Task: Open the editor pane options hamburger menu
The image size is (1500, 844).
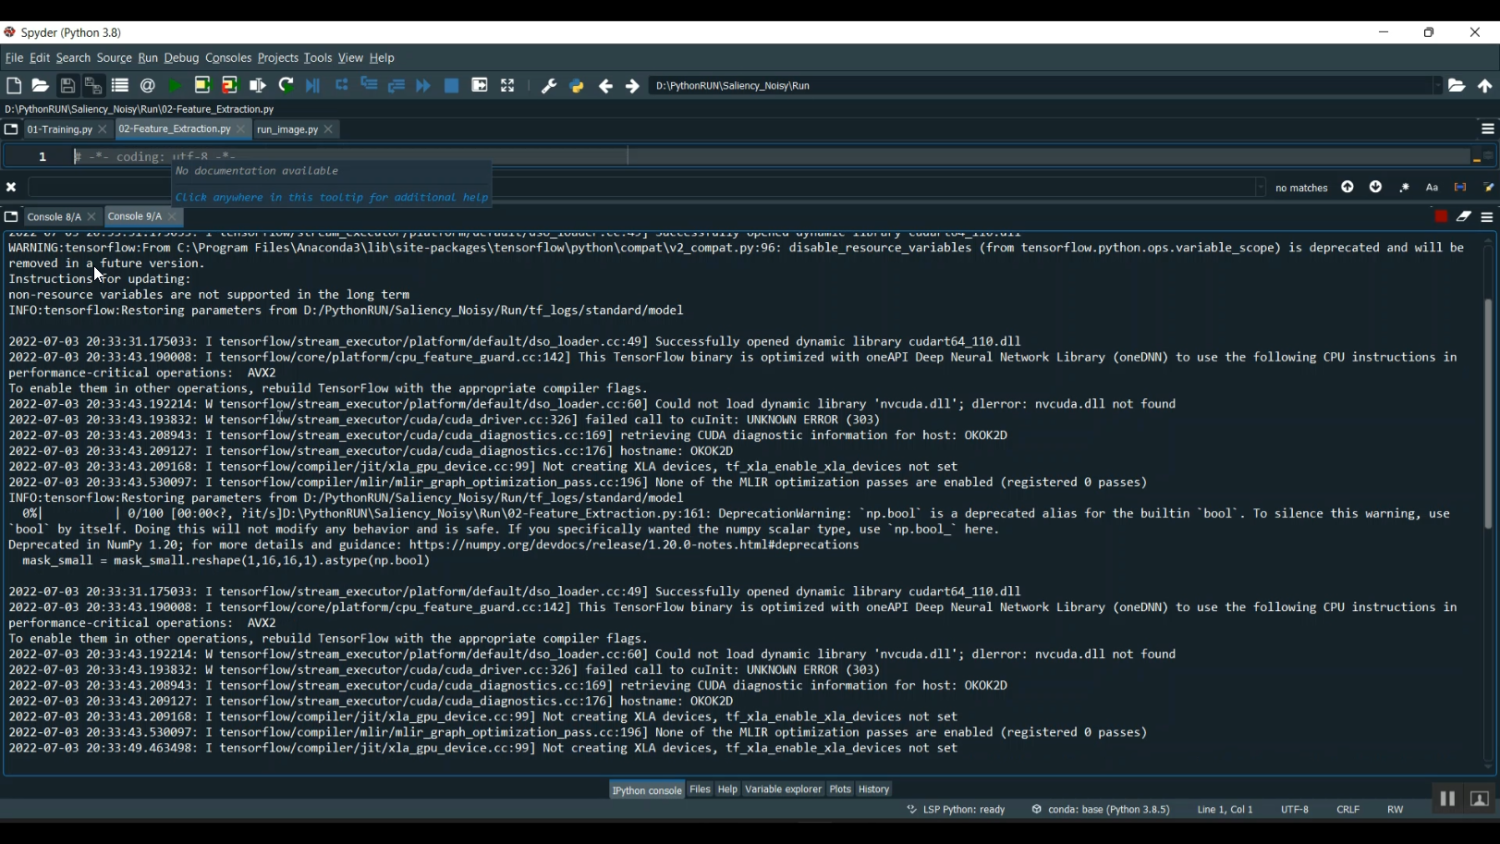Action: click(x=1487, y=129)
